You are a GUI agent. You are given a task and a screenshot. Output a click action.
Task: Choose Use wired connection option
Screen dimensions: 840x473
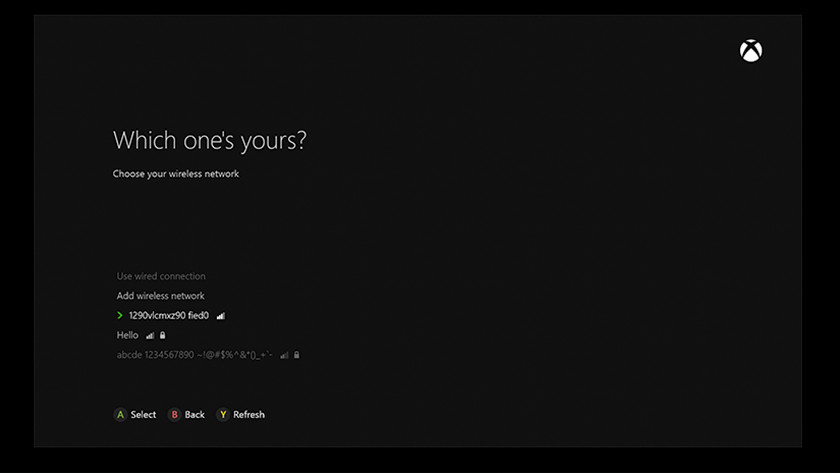click(161, 276)
